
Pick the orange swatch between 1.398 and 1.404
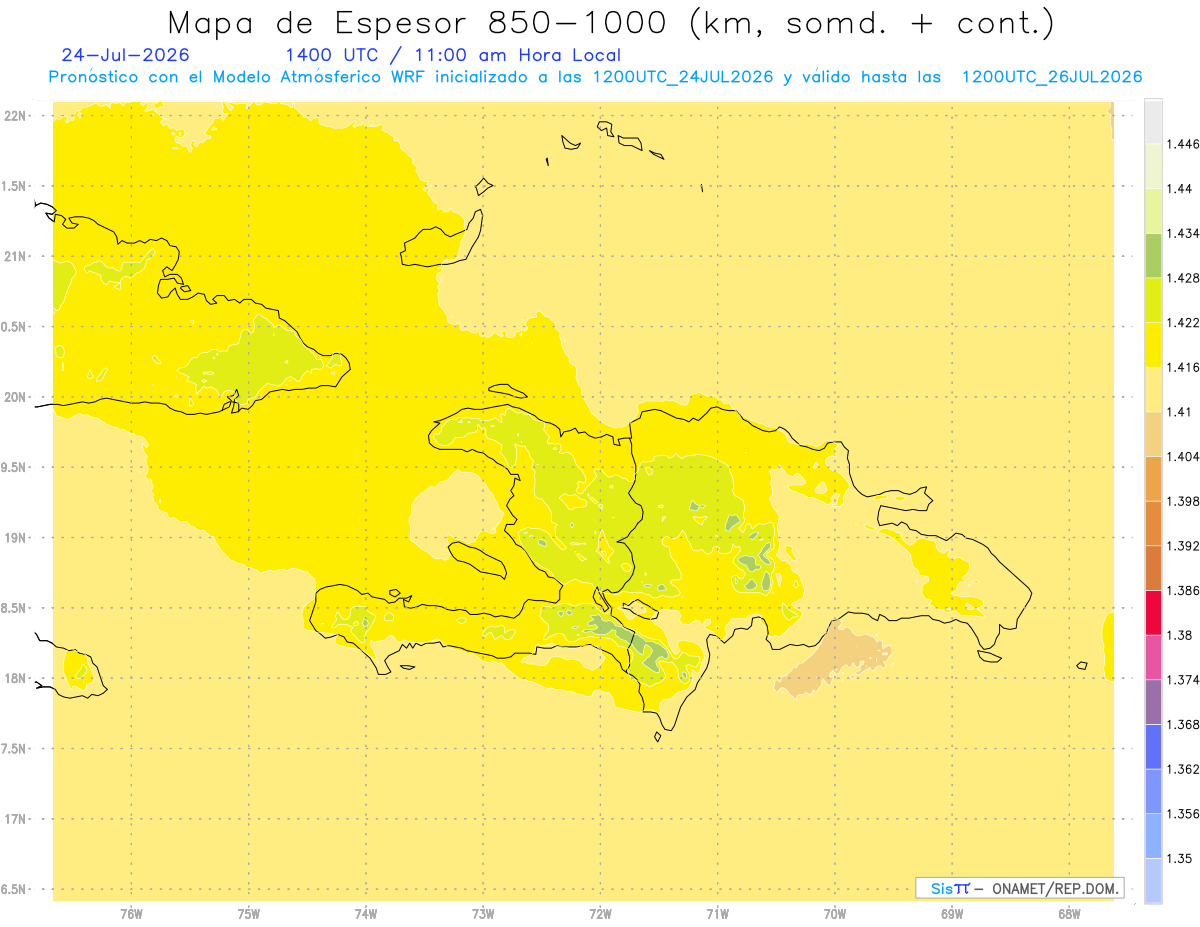1153,478
